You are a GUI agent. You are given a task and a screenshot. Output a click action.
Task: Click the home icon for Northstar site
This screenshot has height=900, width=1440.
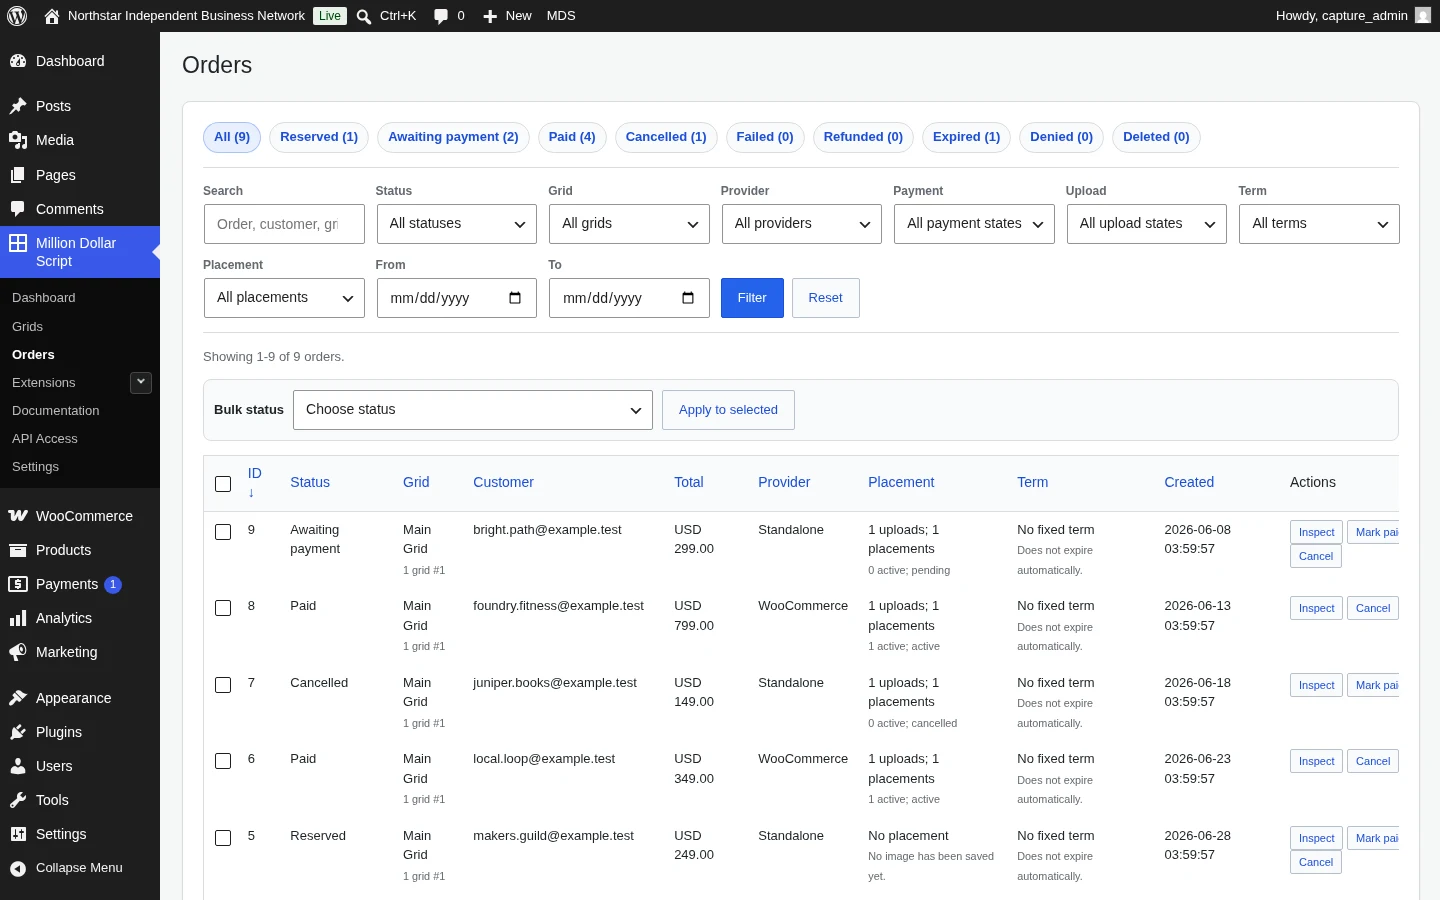pyautogui.click(x=52, y=16)
